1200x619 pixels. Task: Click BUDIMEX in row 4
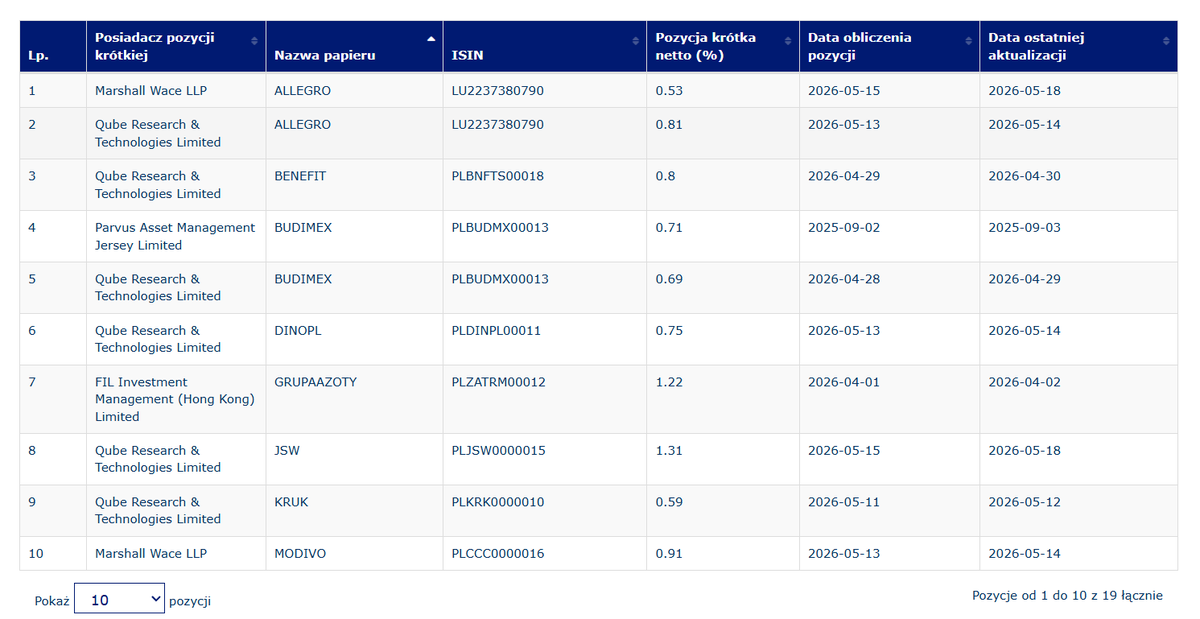coord(303,227)
